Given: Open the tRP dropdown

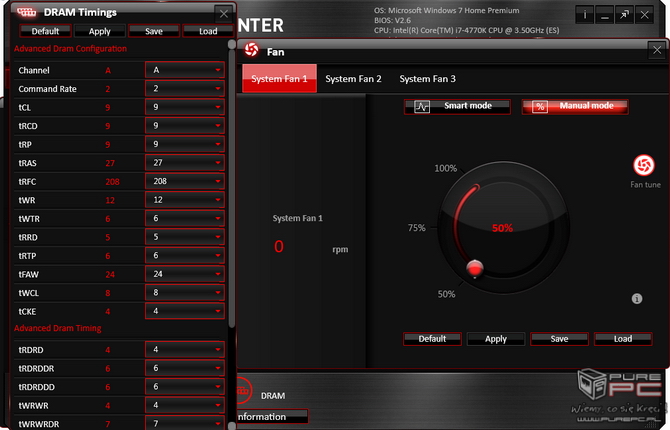Looking at the screenshot, I should click(185, 144).
